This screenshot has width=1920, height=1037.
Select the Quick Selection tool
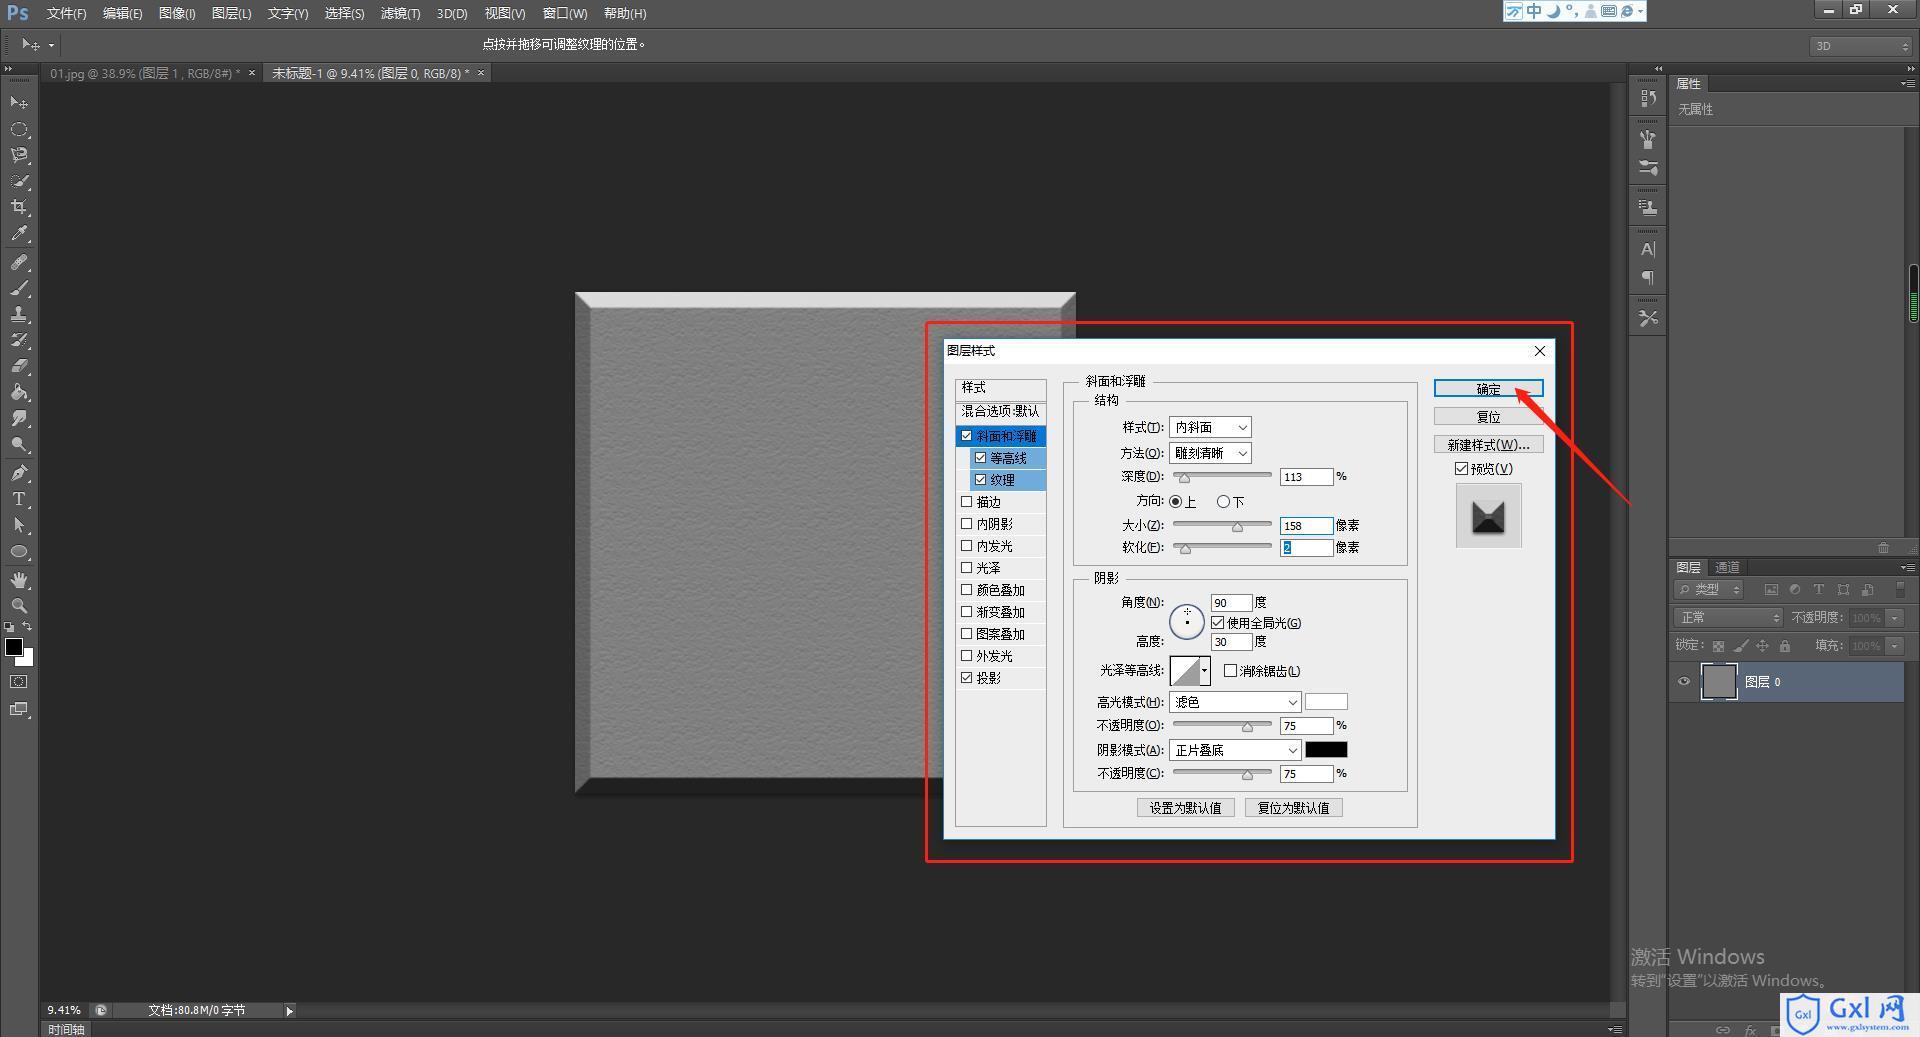[x=19, y=181]
